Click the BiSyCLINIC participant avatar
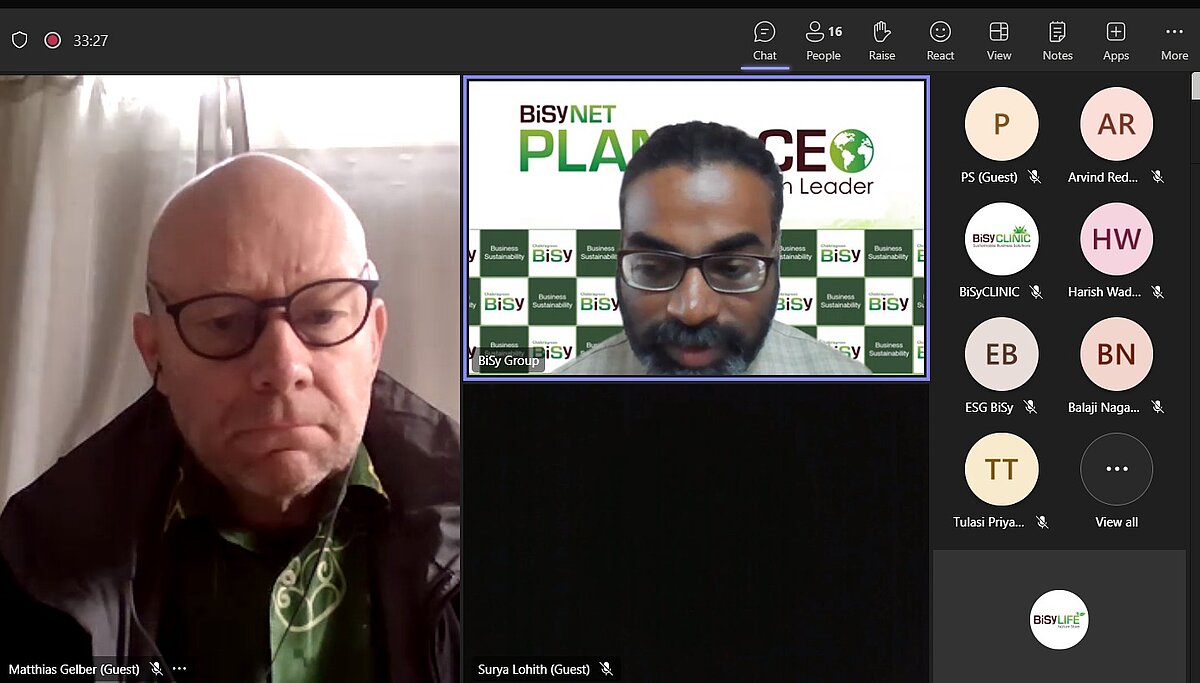 pos(1001,239)
